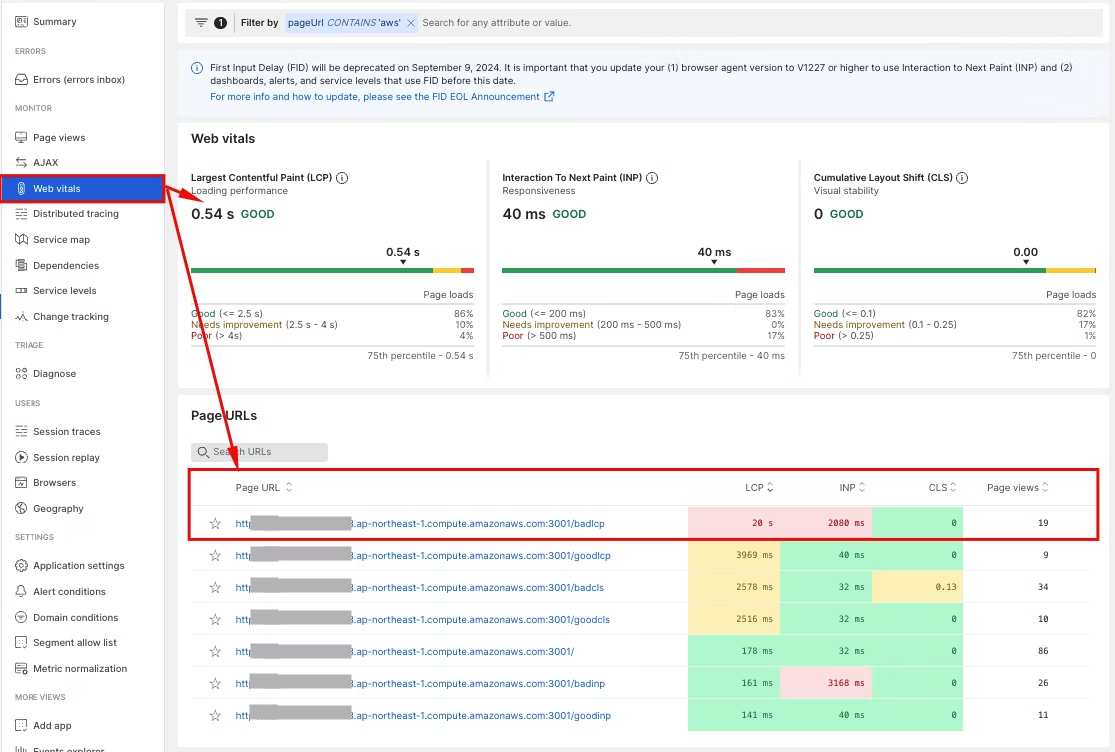This screenshot has height=752, width=1115.
Task: Open the /badinp page URL link
Action: 420,684
